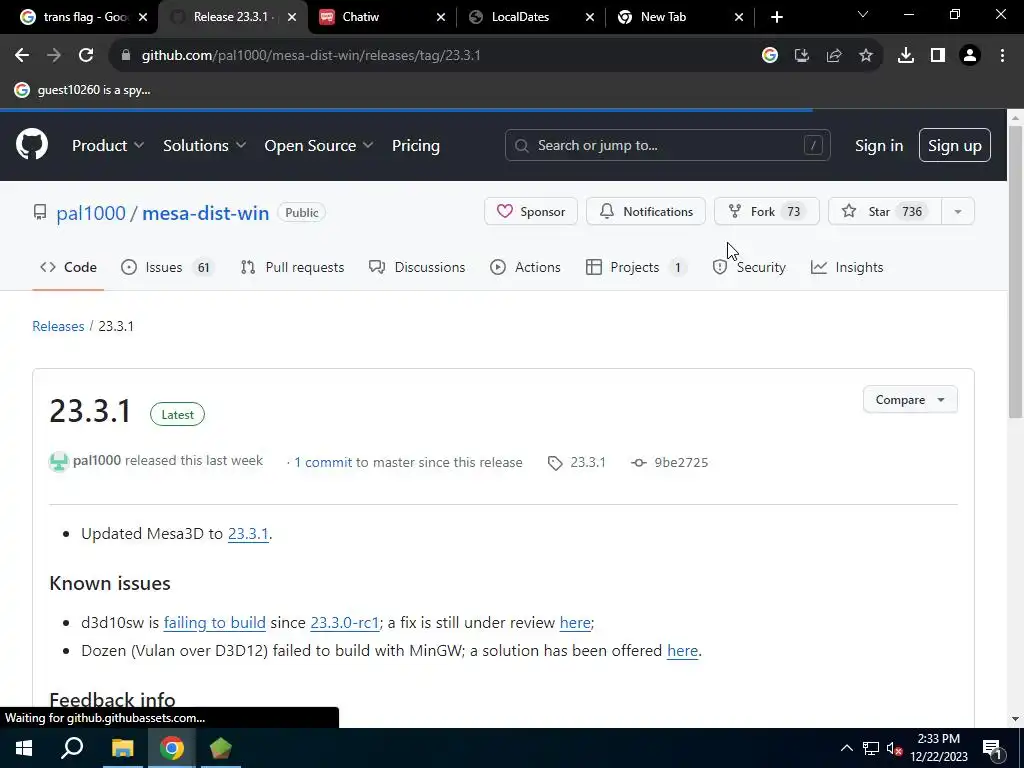1024x768 pixels.
Task: Open the pal1000 owner link
Action: [91, 213]
